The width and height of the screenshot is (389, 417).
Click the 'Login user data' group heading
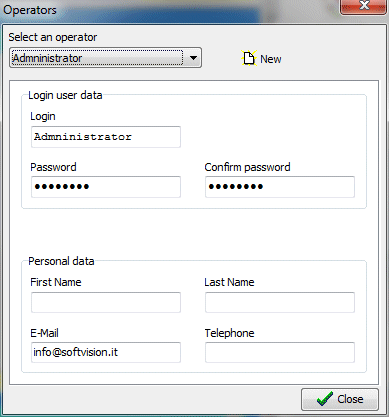tap(65, 95)
